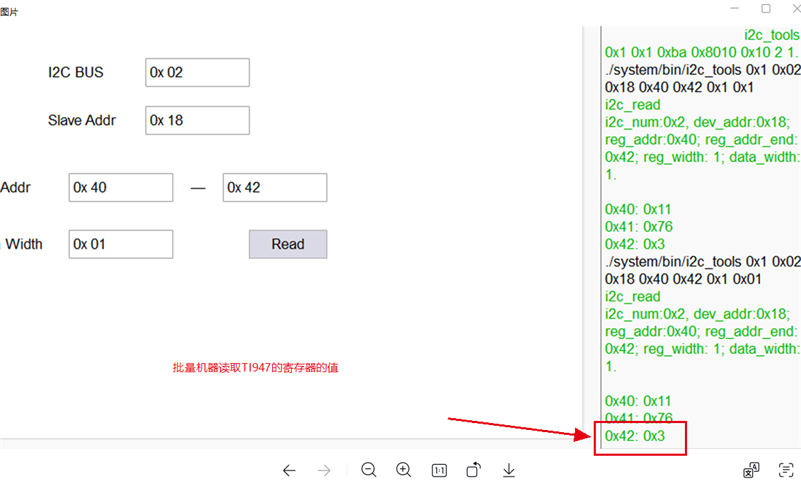Click the I2C BUS label

pyautogui.click(x=76, y=73)
